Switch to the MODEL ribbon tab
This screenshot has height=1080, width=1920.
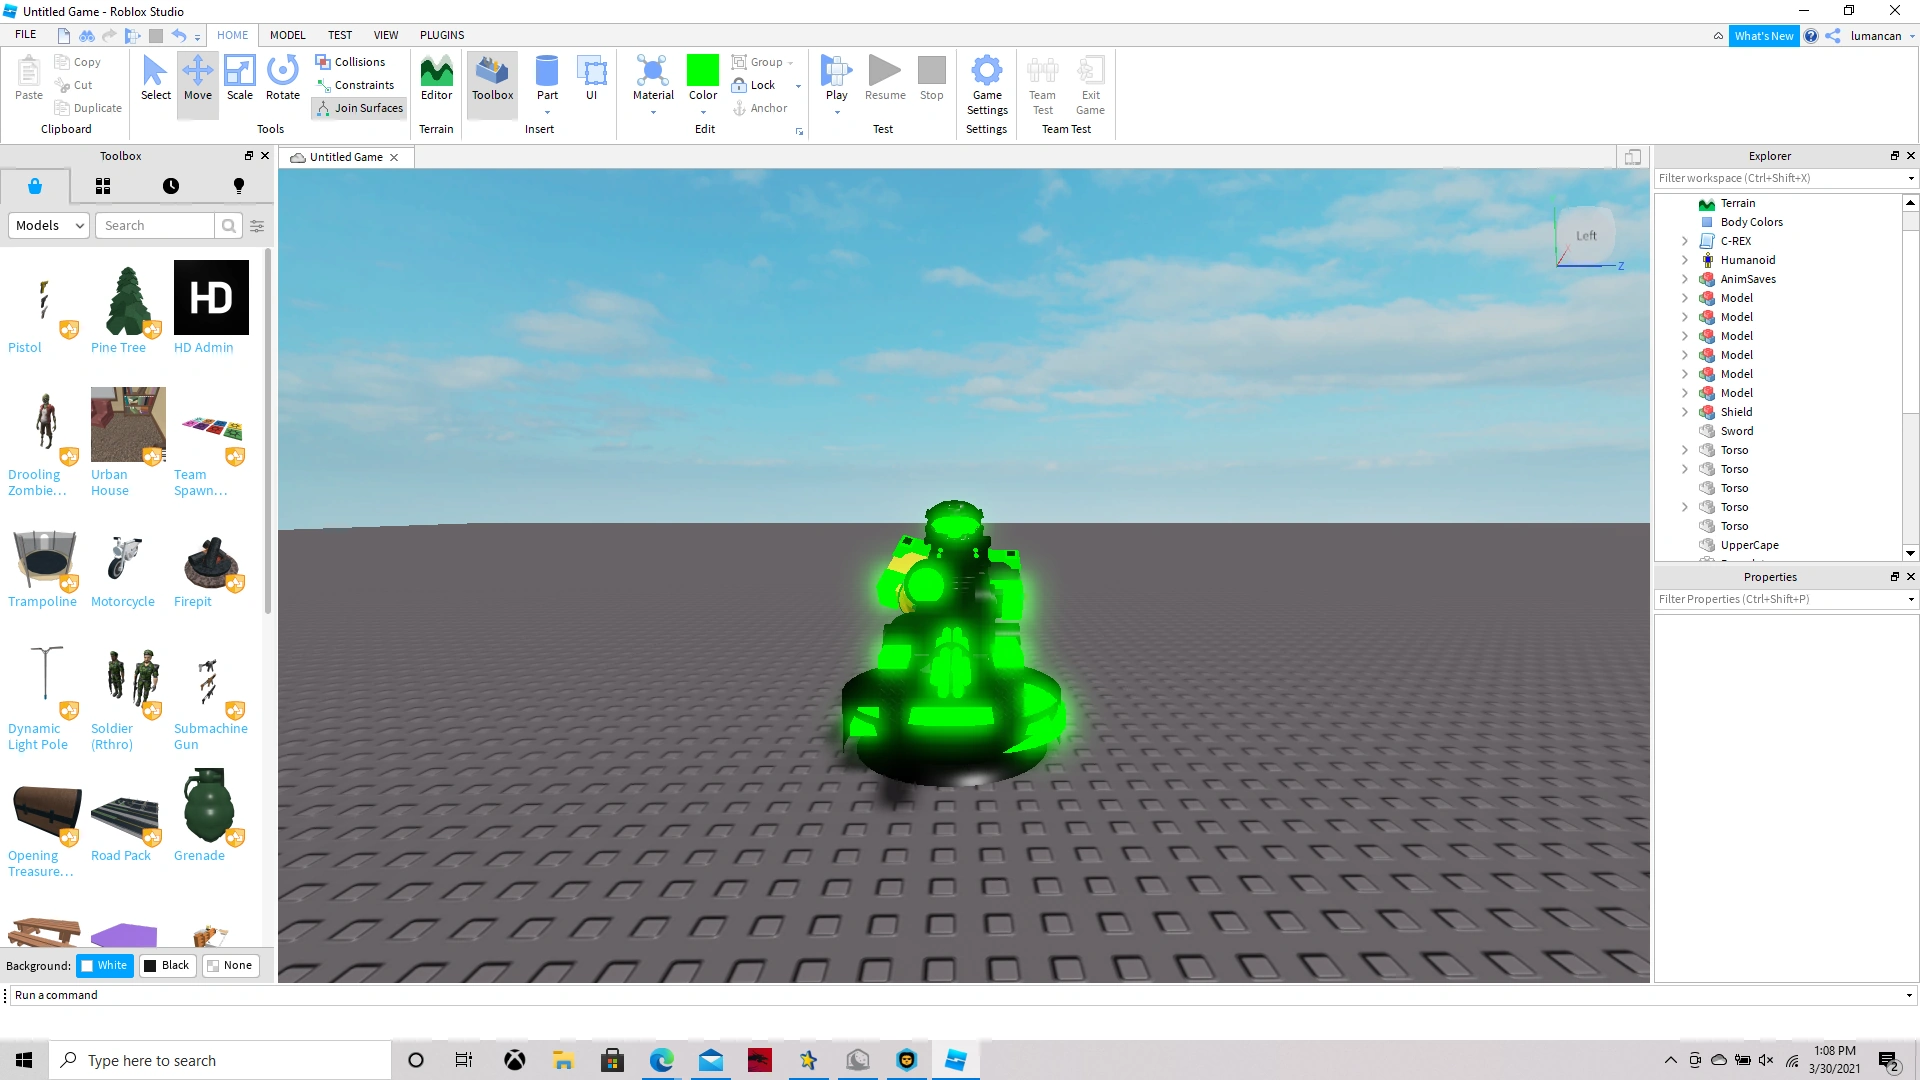pos(287,34)
